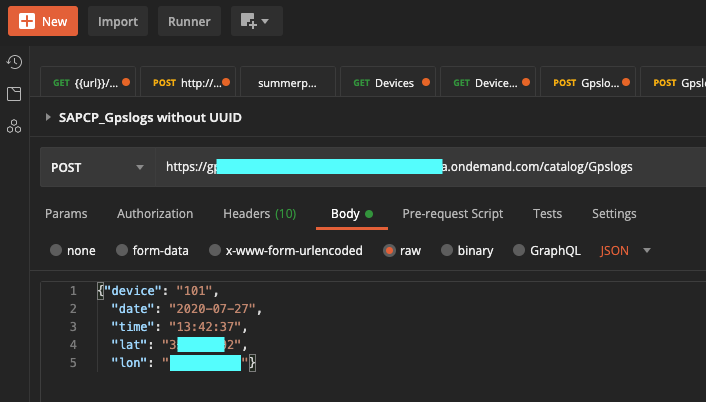Open the APIs sidebar icon
Image resolution: width=706 pixels, height=402 pixels.
point(14,126)
